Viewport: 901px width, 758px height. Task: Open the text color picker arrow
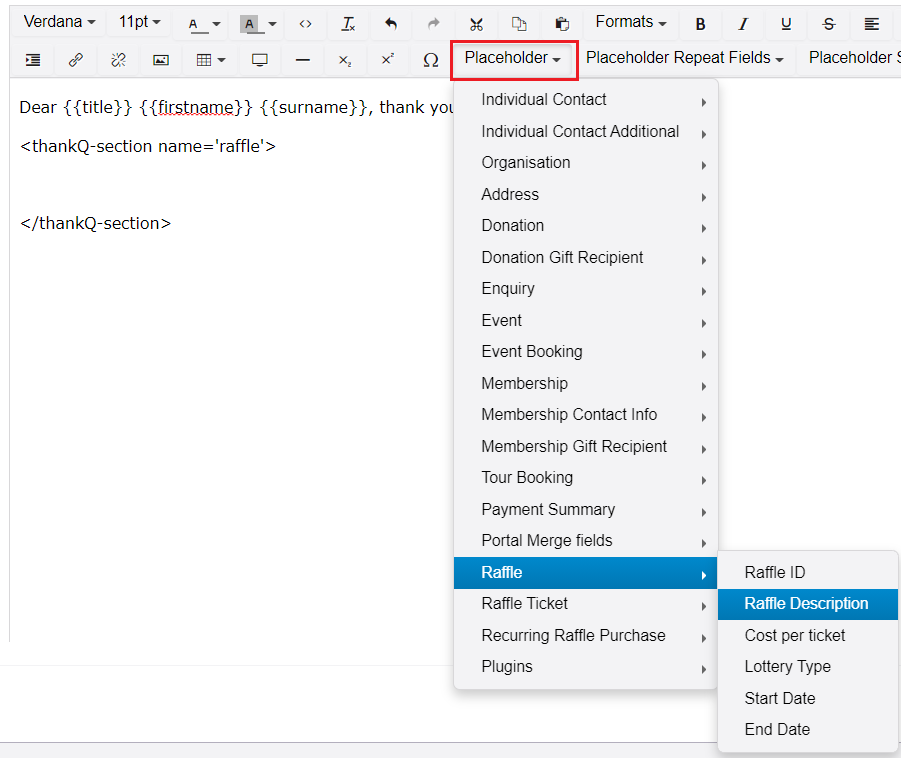(216, 24)
